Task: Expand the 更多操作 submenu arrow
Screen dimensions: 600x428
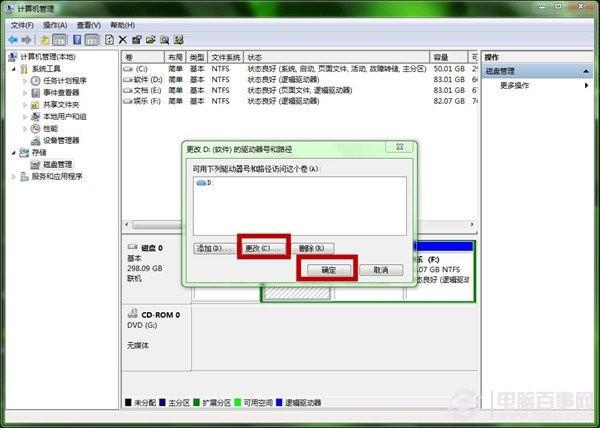Action: pyautogui.click(x=587, y=86)
